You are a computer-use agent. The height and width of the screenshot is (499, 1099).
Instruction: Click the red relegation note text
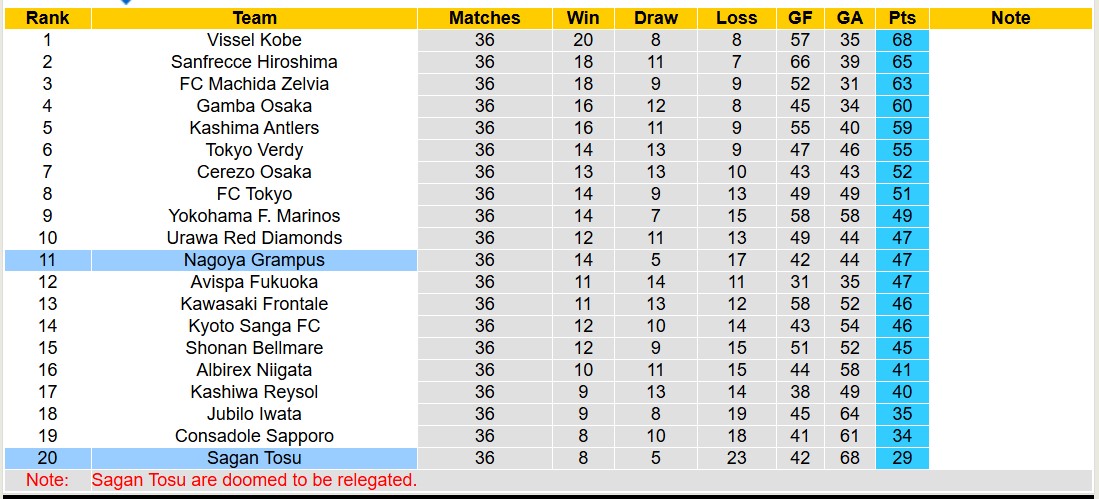point(254,480)
